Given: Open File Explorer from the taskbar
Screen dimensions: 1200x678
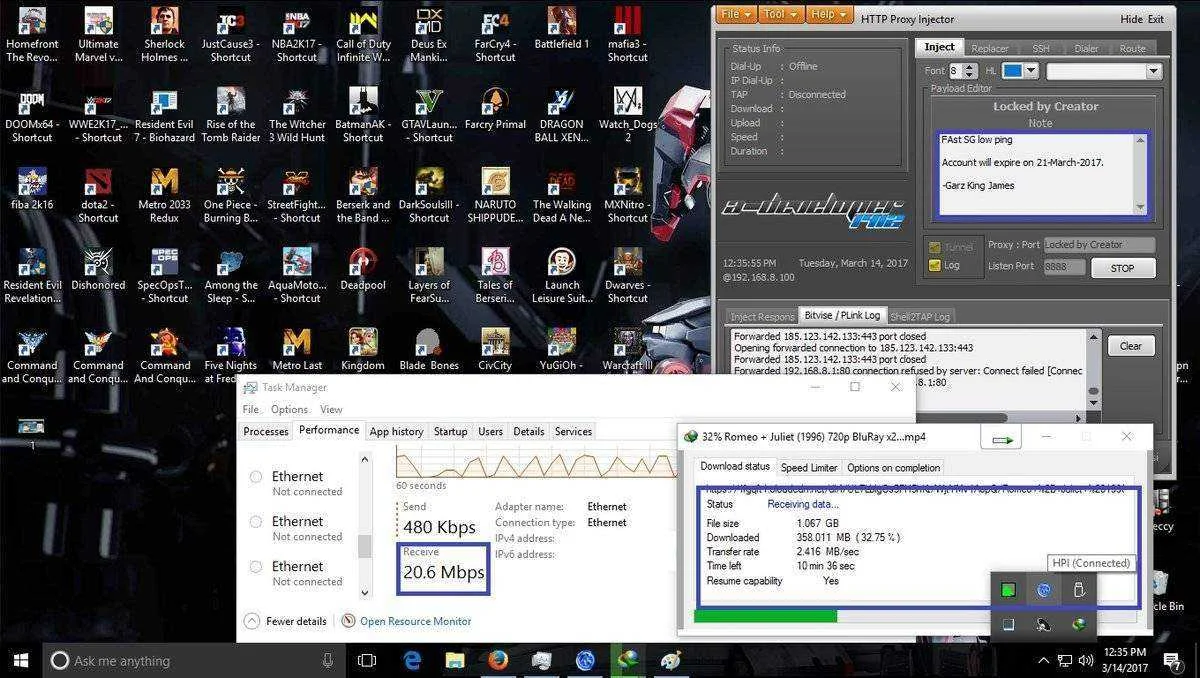Looking at the screenshot, I should 455,660.
